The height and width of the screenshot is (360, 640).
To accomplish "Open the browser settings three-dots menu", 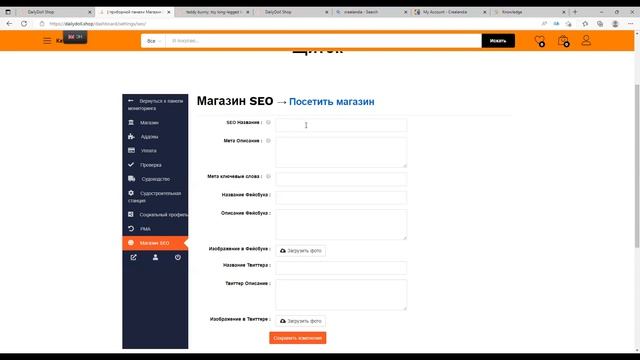I will coord(630,24).
